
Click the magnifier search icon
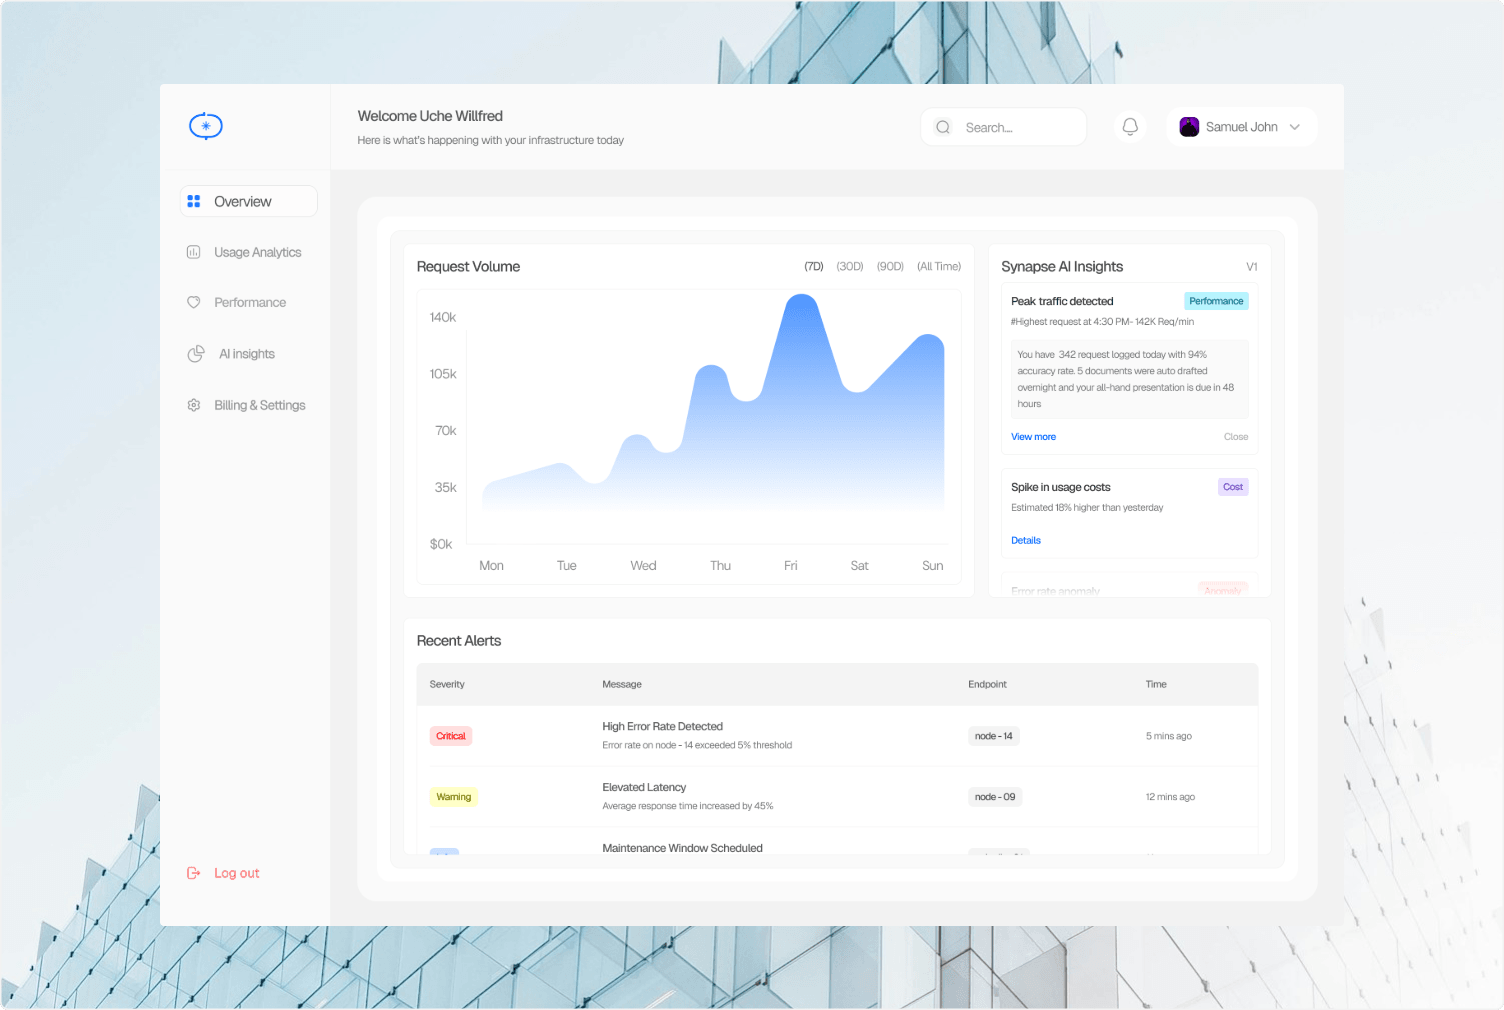point(943,127)
